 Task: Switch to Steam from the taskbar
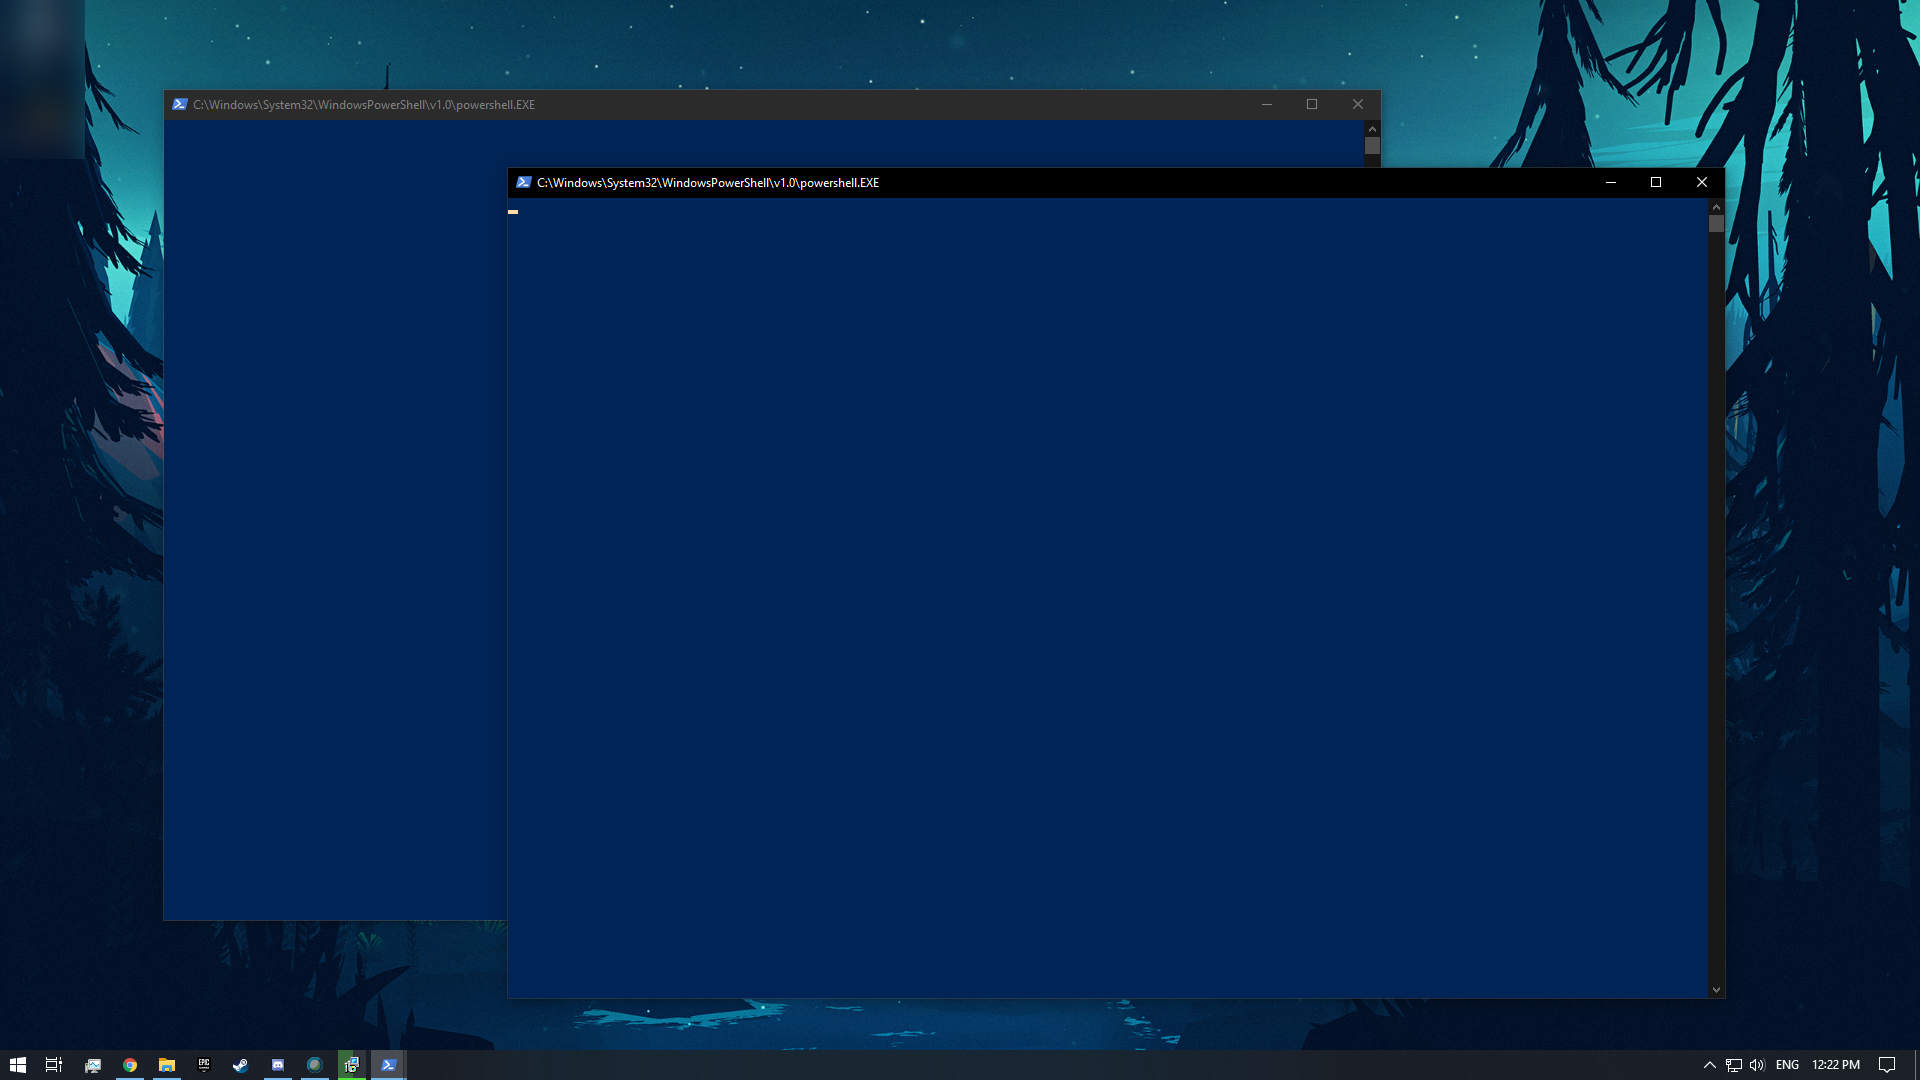pos(241,1065)
